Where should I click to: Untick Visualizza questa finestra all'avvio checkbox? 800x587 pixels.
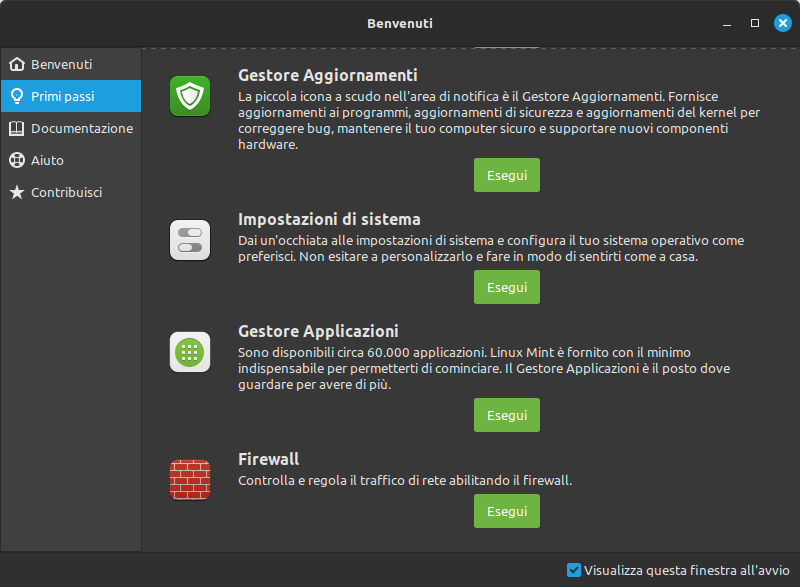coord(573,570)
